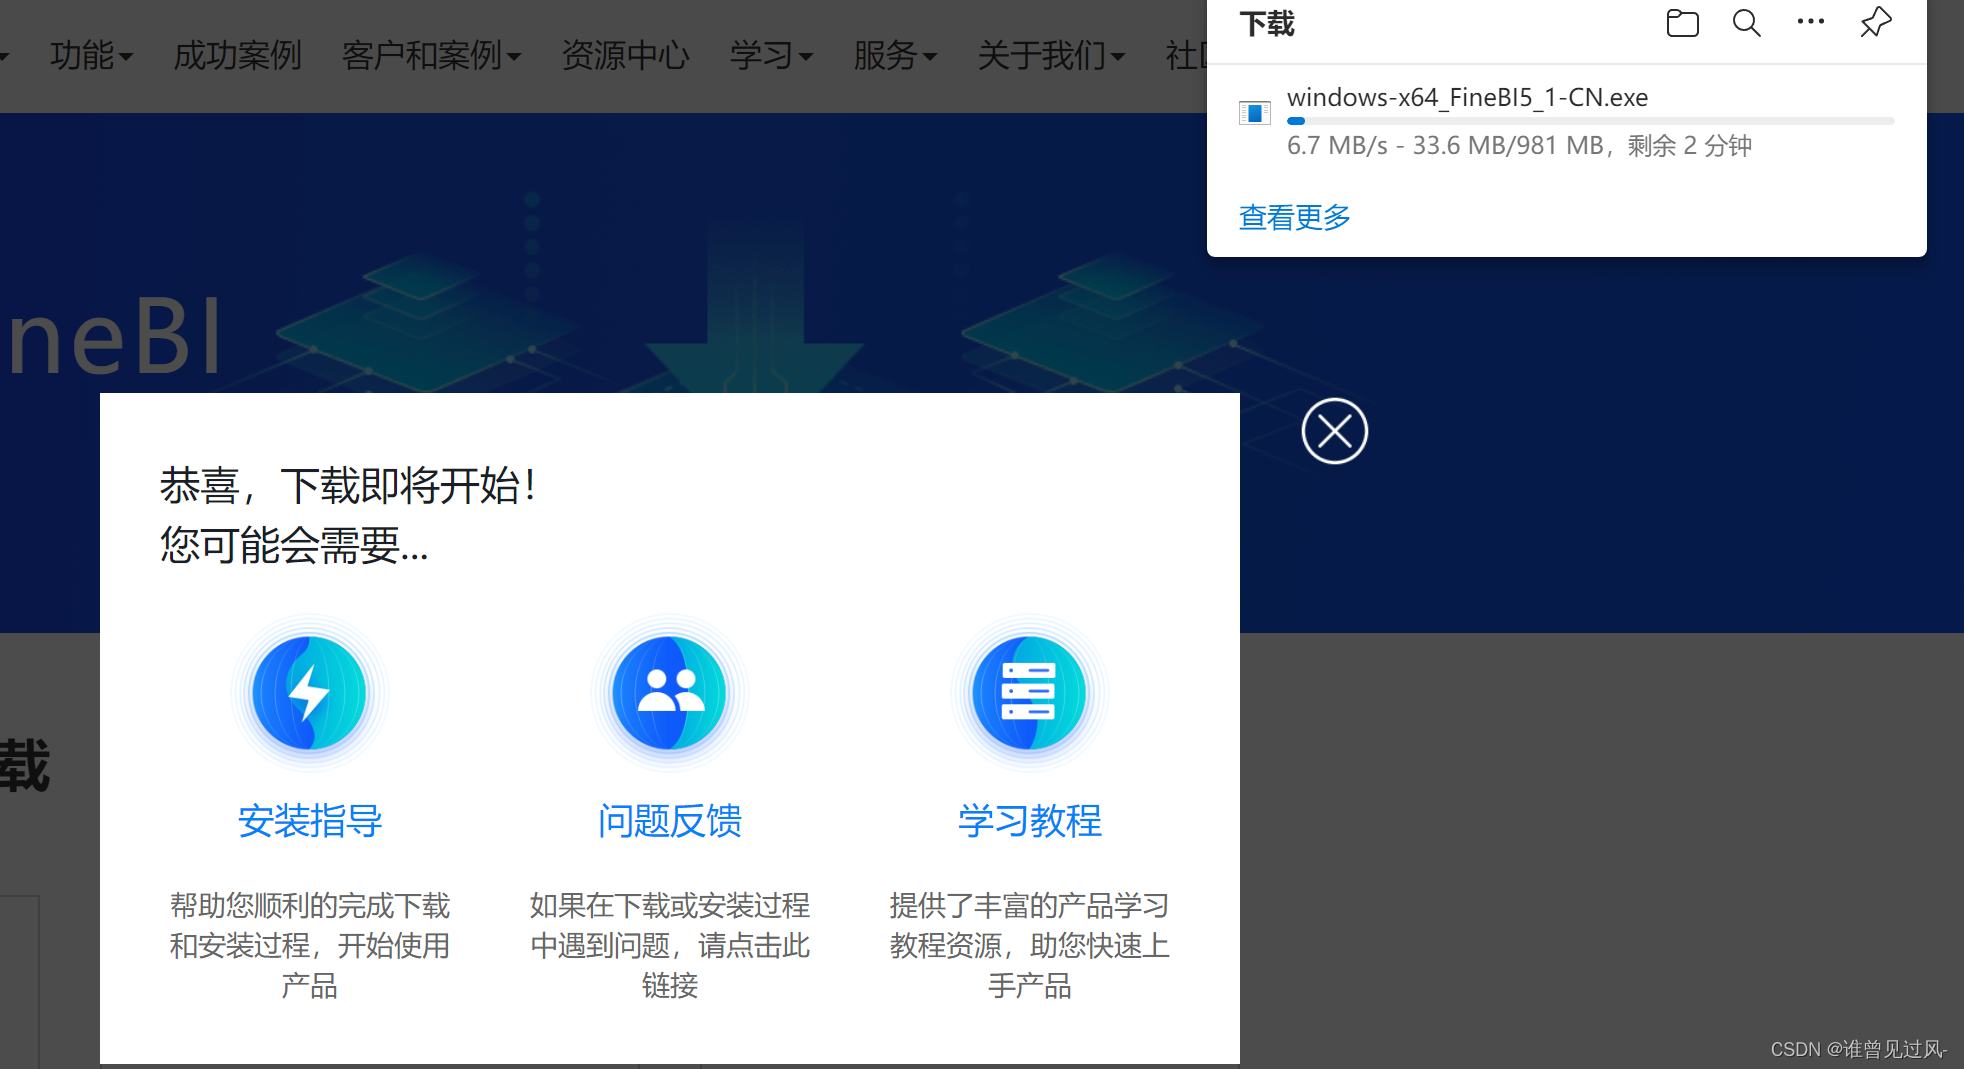Click the 下载 panel title
The height and width of the screenshot is (1069, 1964).
pyautogui.click(x=1266, y=23)
